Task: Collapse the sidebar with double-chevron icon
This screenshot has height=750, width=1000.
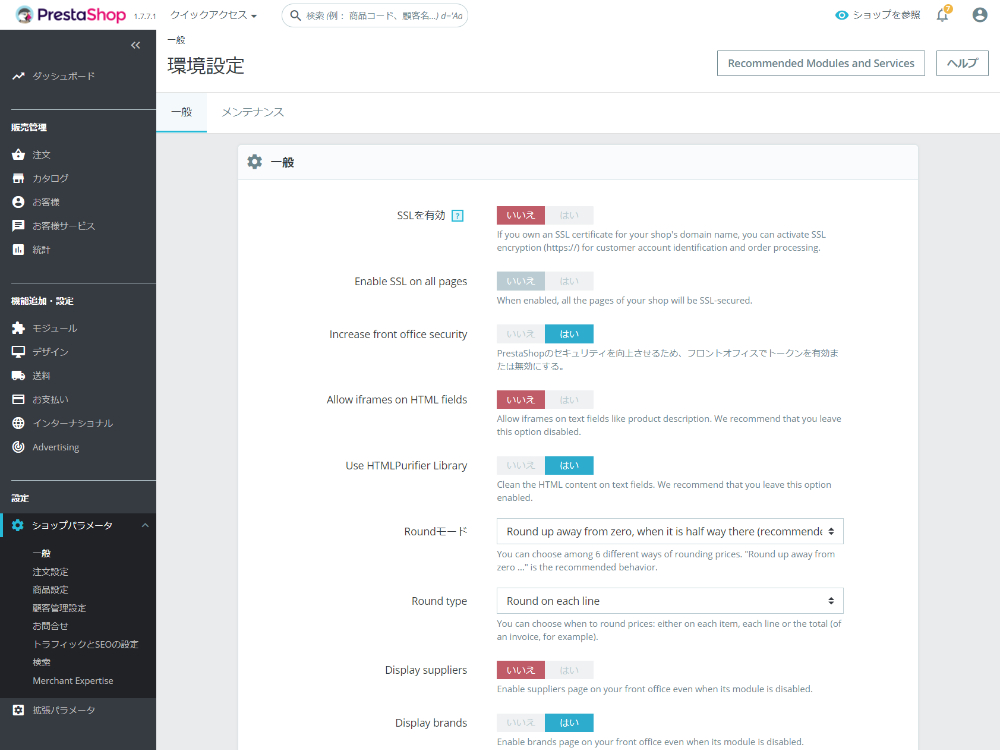Action: (x=135, y=45)
